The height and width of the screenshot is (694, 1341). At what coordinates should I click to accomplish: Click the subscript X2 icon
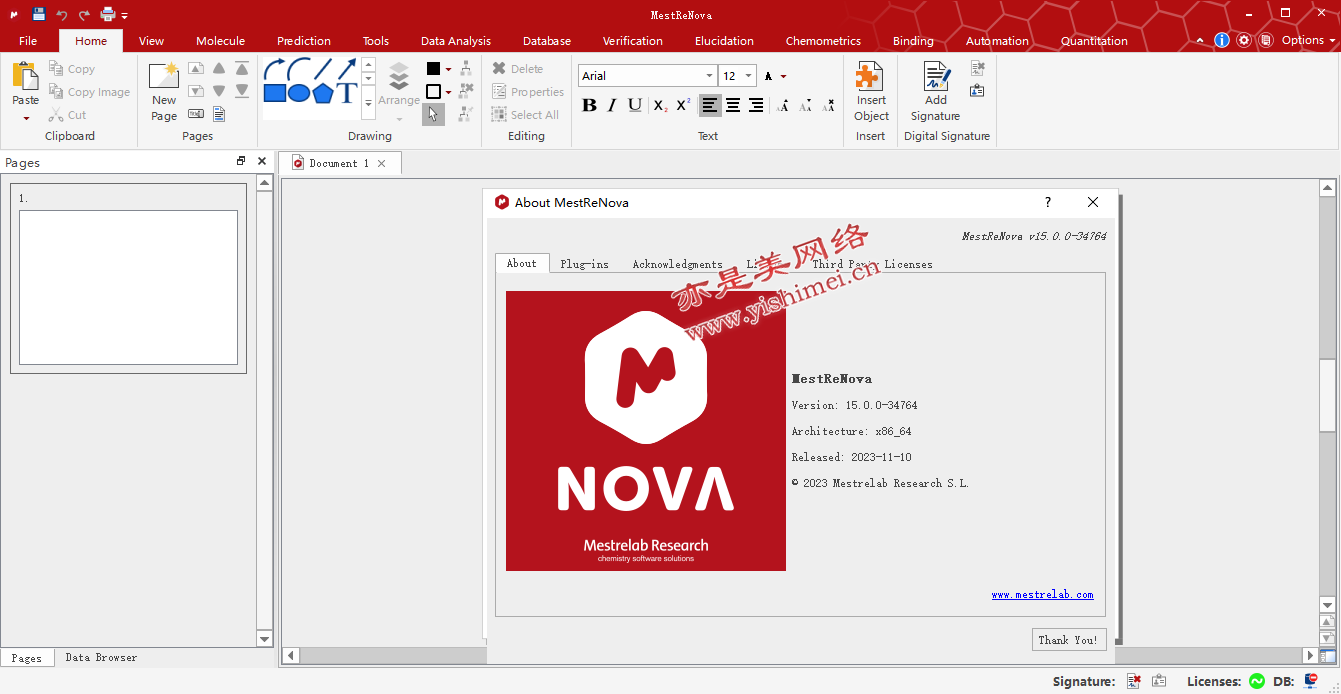[660, 105]
